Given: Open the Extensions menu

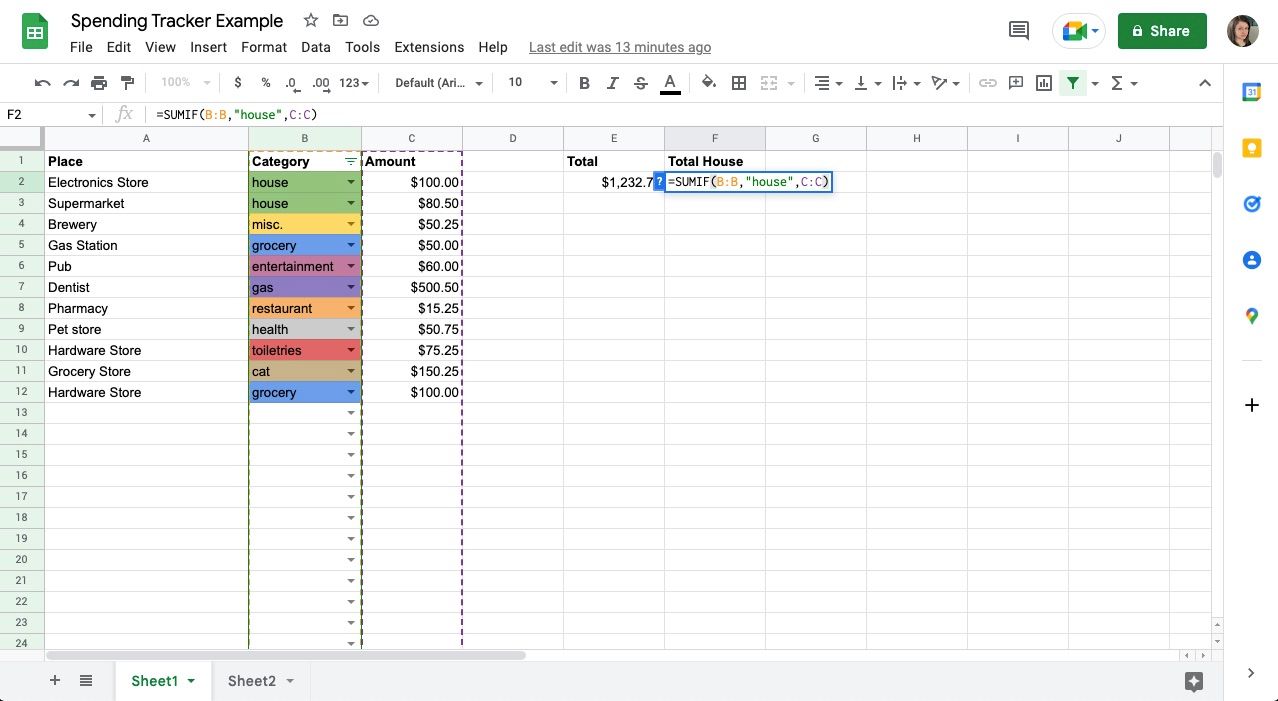Looking at the screenshot, I should coord(429,47).
